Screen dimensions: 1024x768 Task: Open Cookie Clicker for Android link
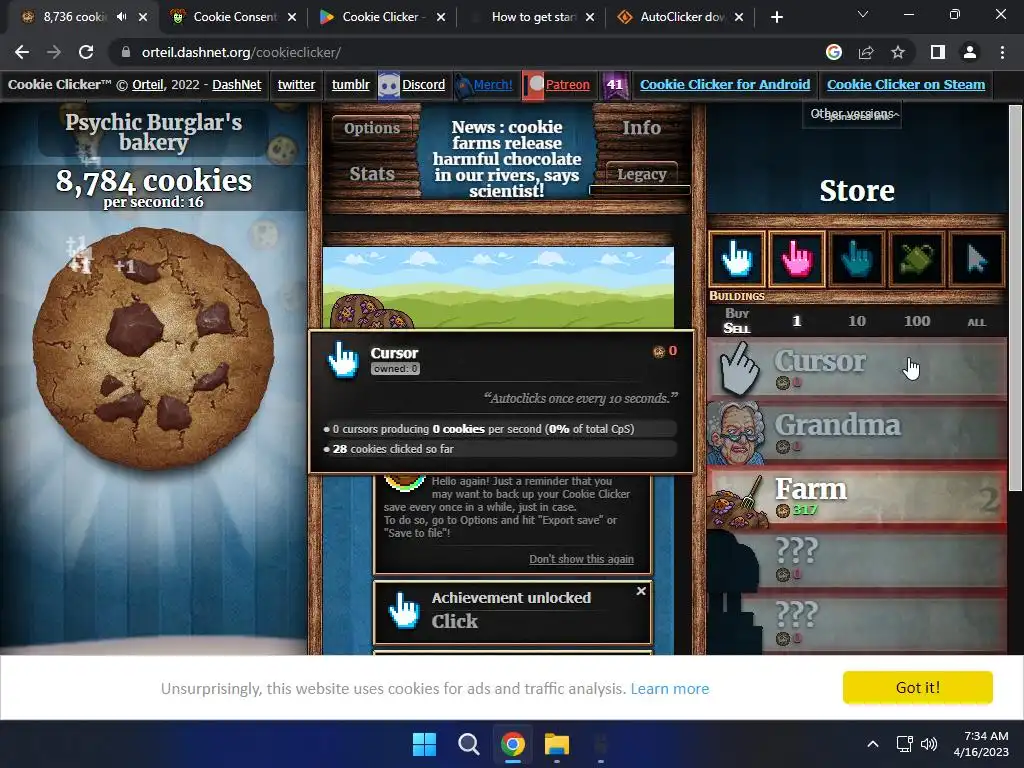point(725,84)
